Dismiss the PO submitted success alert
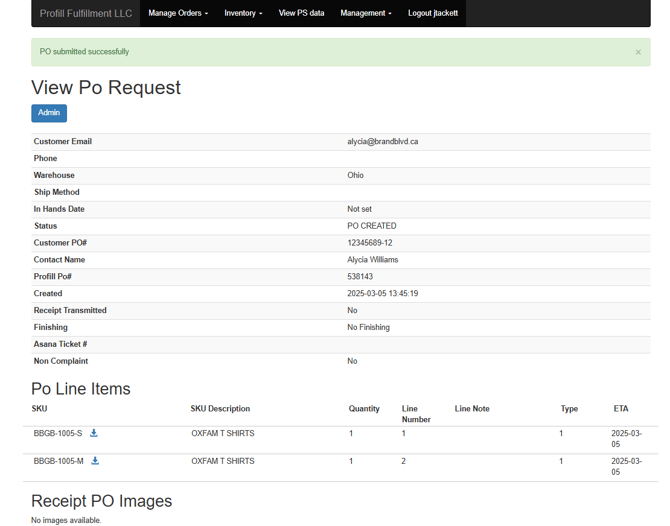 tap(638, 52)
